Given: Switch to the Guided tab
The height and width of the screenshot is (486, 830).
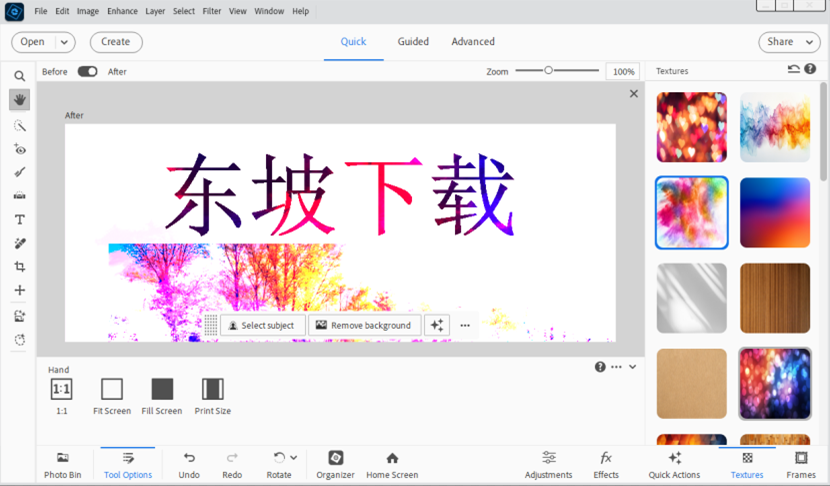Looking at the screenshot, I should point(413,42).
